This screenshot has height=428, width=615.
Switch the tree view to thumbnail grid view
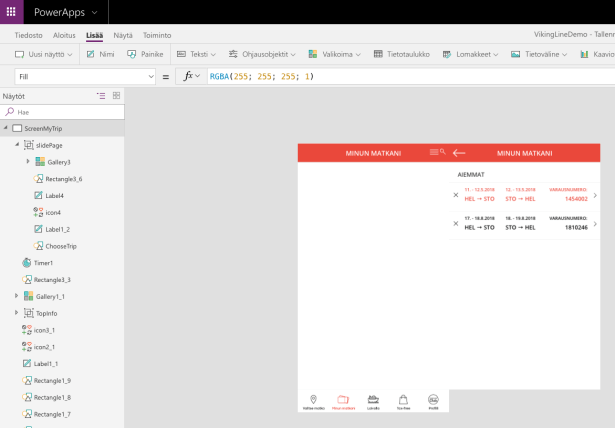coord(116,96)
